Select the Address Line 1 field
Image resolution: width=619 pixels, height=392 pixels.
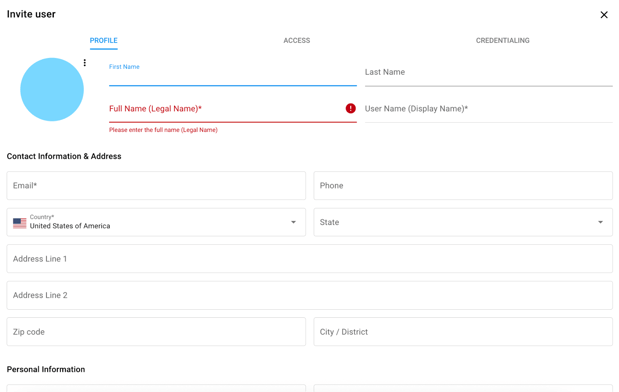(310, 259)
